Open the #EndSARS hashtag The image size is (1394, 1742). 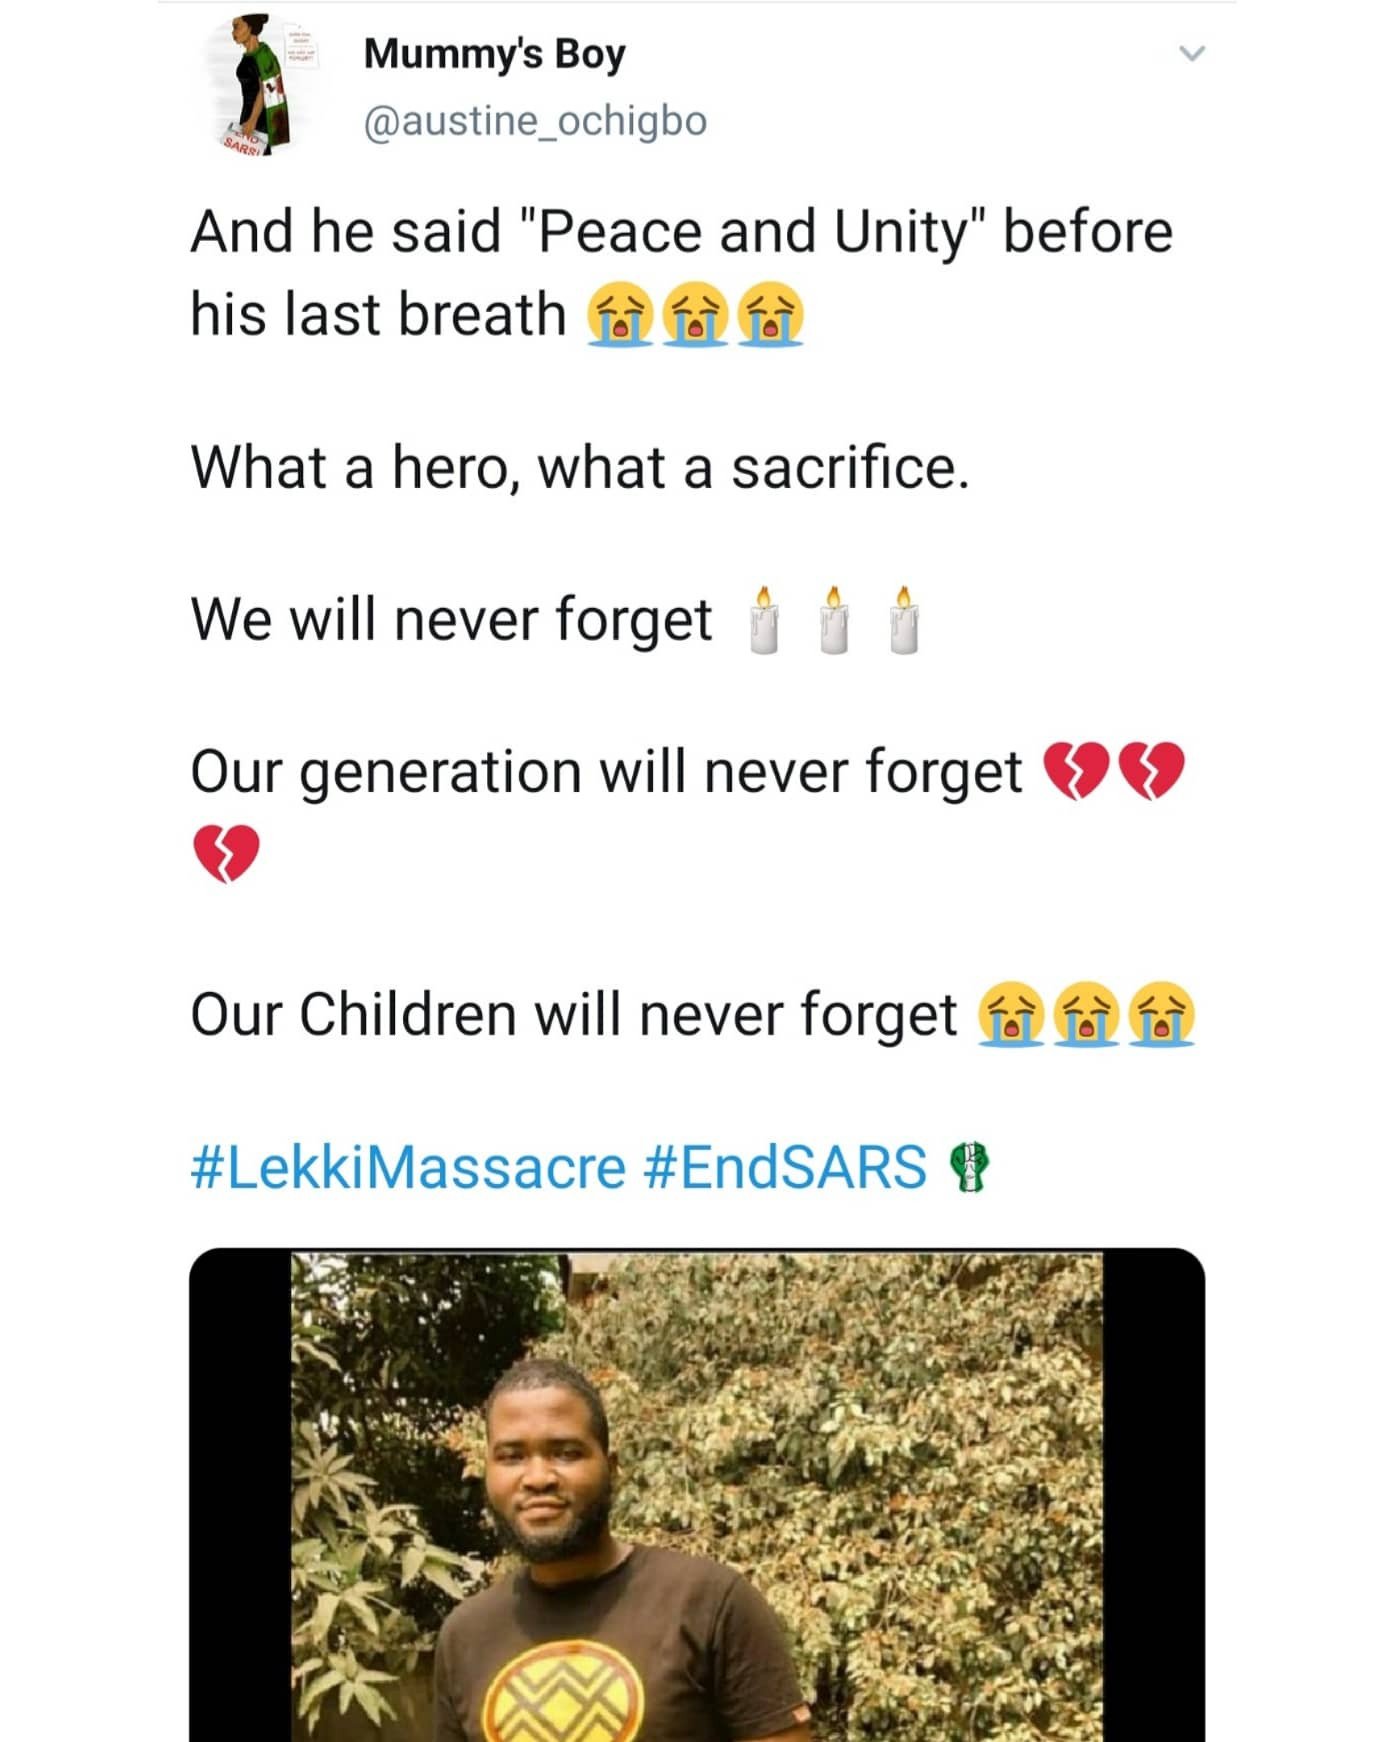click(787, 1167)
